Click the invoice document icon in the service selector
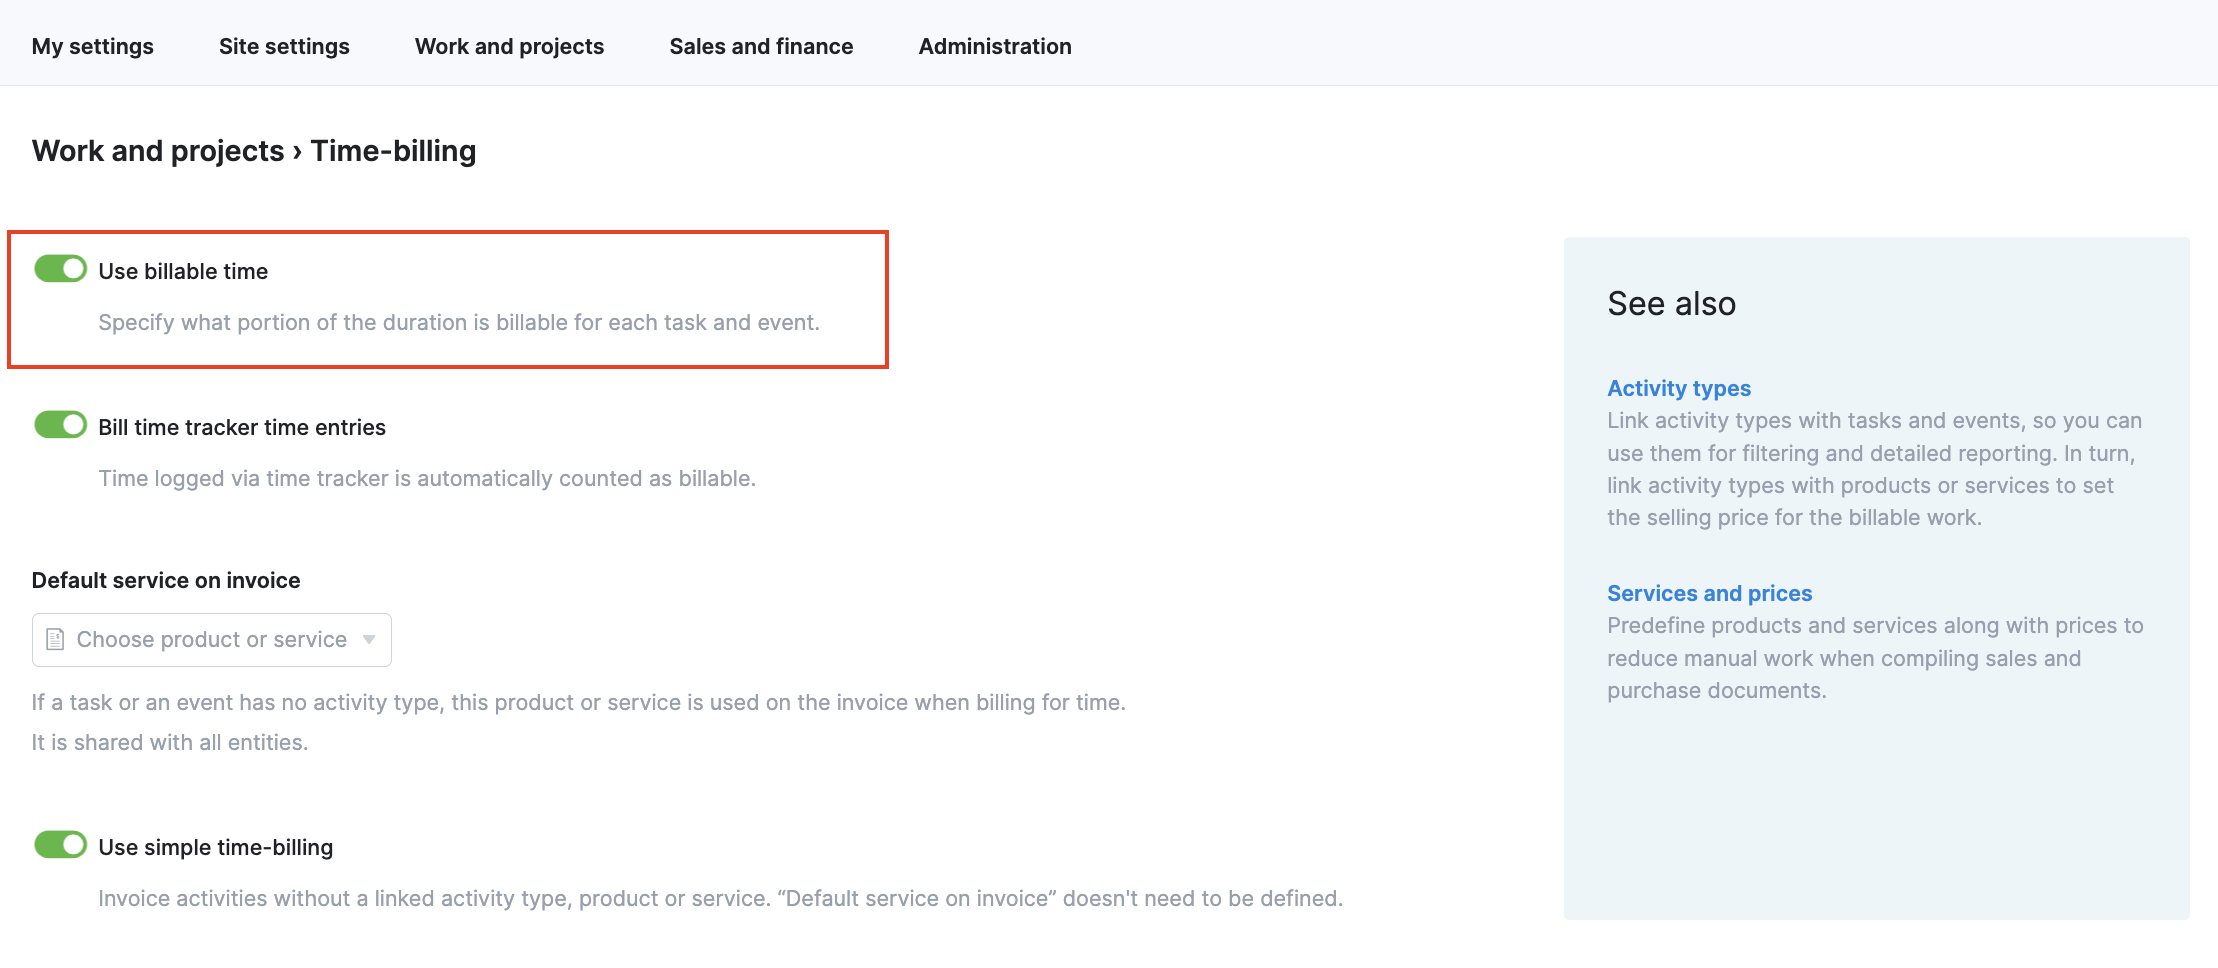Image resolution: width=2218 pixels, height=968 pixels. [x=56, y=639]
